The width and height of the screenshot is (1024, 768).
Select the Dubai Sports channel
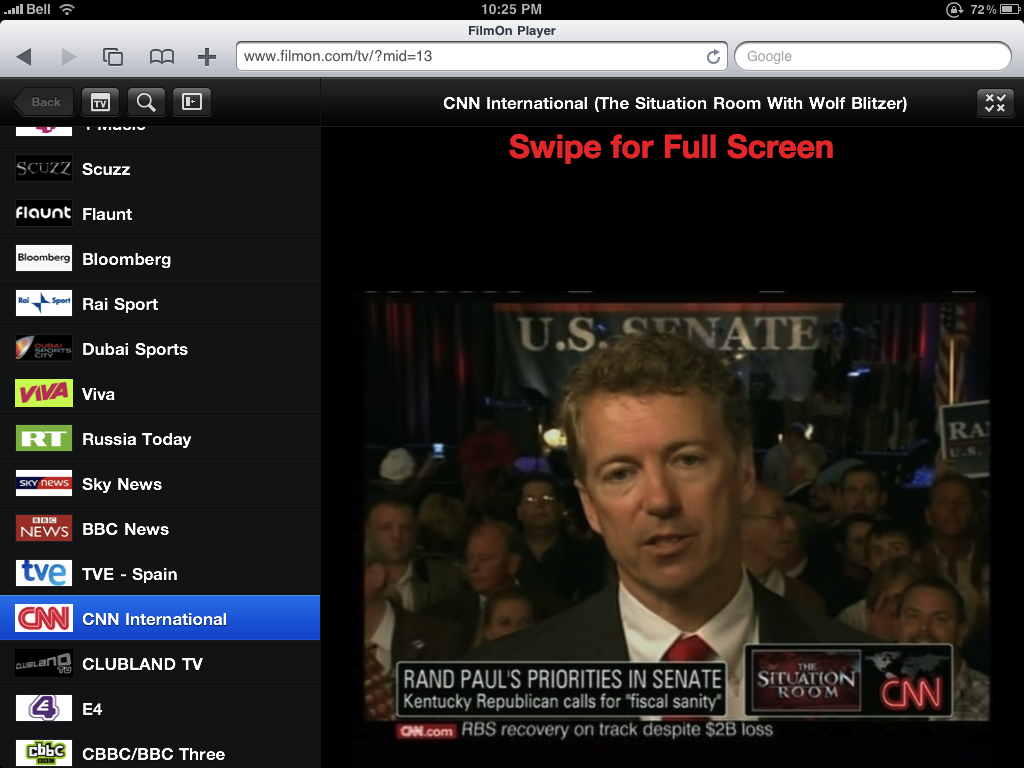tap(160, 349)
